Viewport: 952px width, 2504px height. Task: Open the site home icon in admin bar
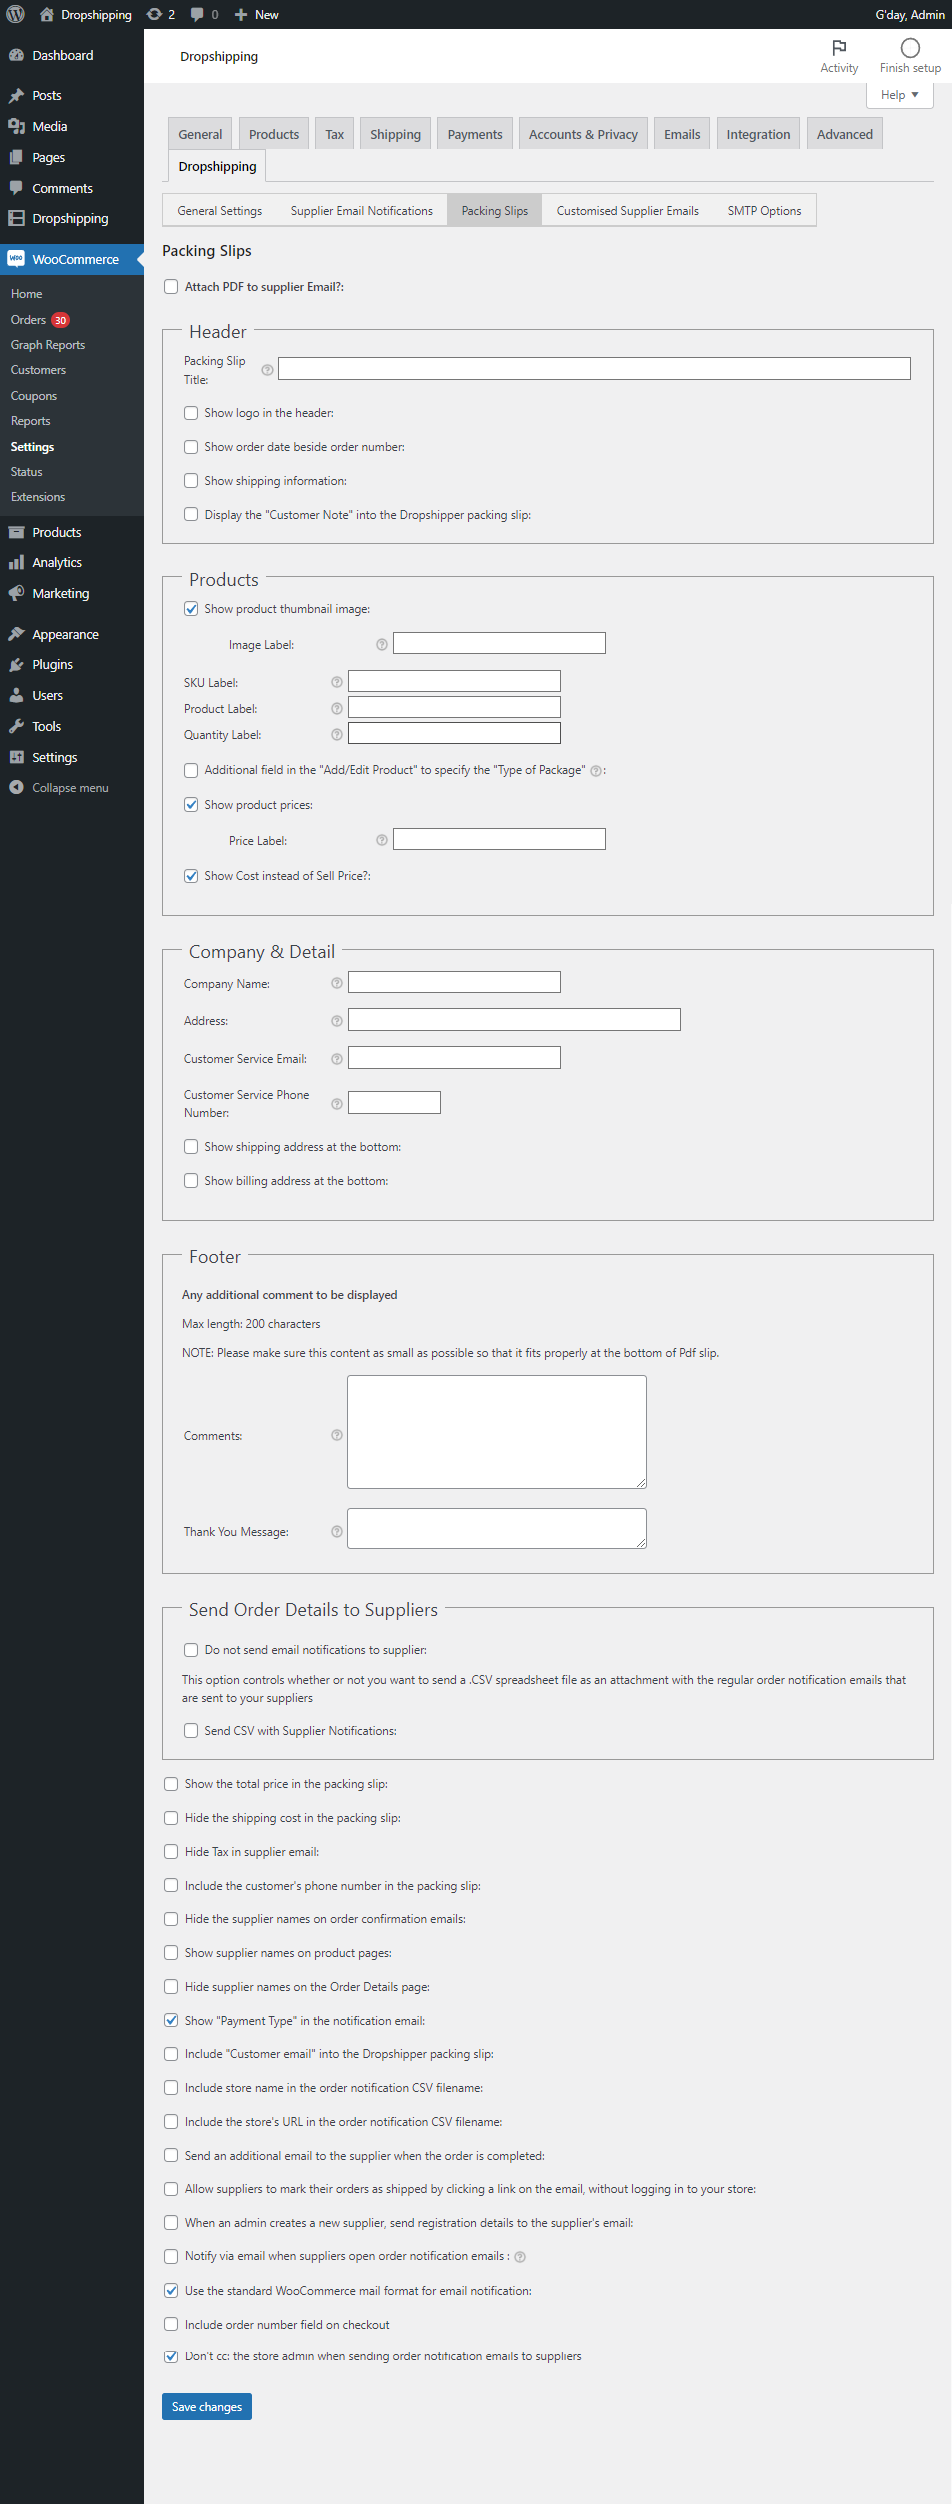[46, 14]
